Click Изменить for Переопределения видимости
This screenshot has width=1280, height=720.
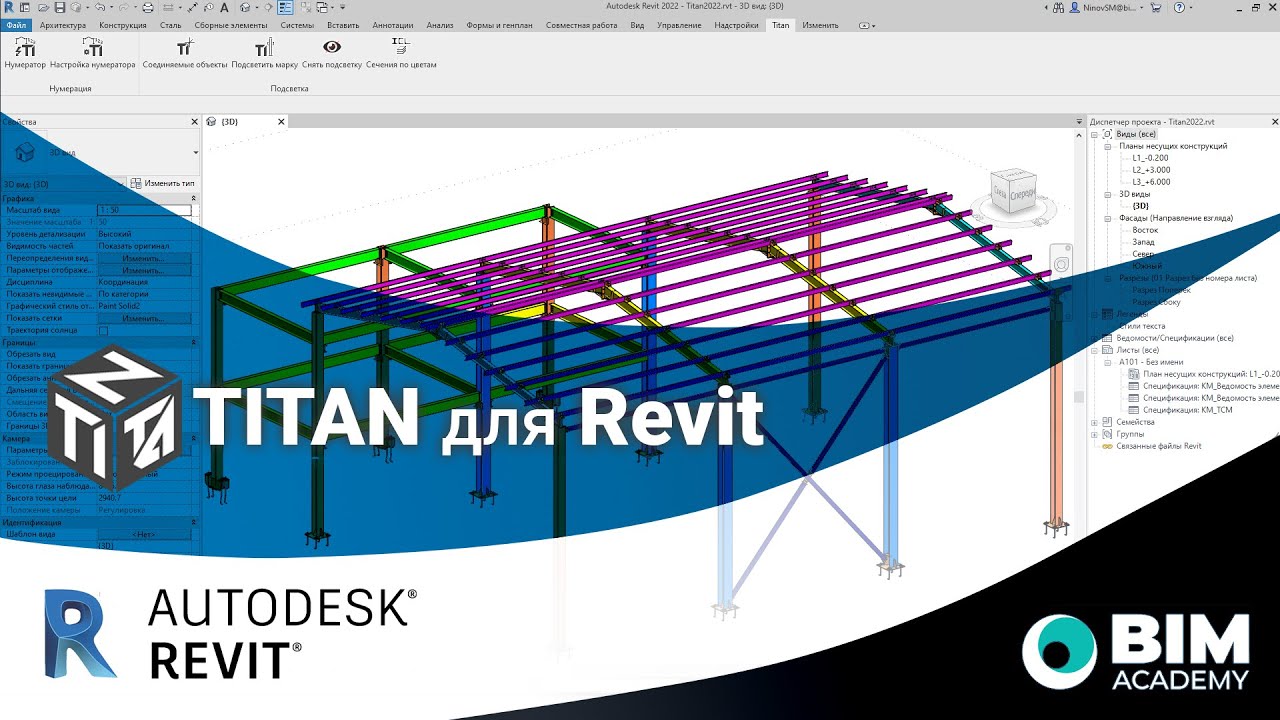click(143, 258)
